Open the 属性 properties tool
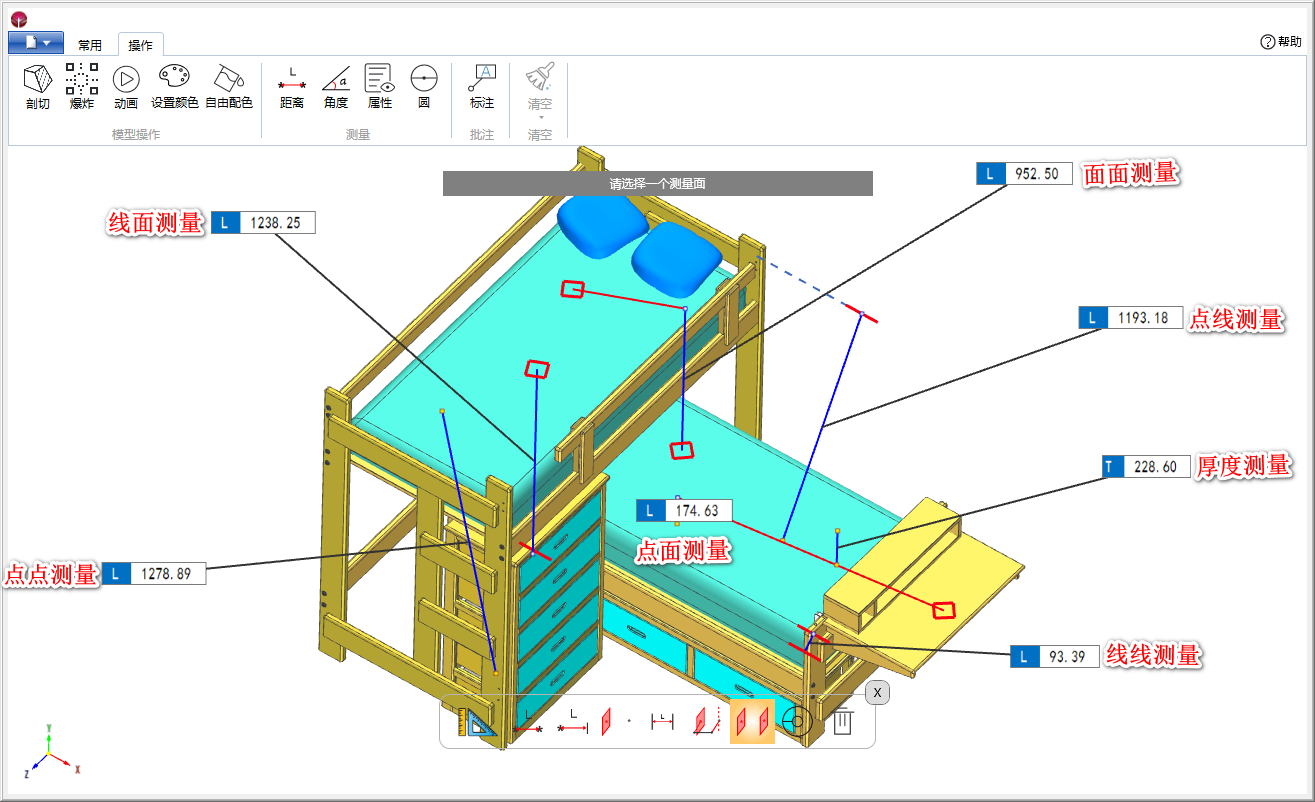Viewport: 1315px width, 802px height. [379, 87]
